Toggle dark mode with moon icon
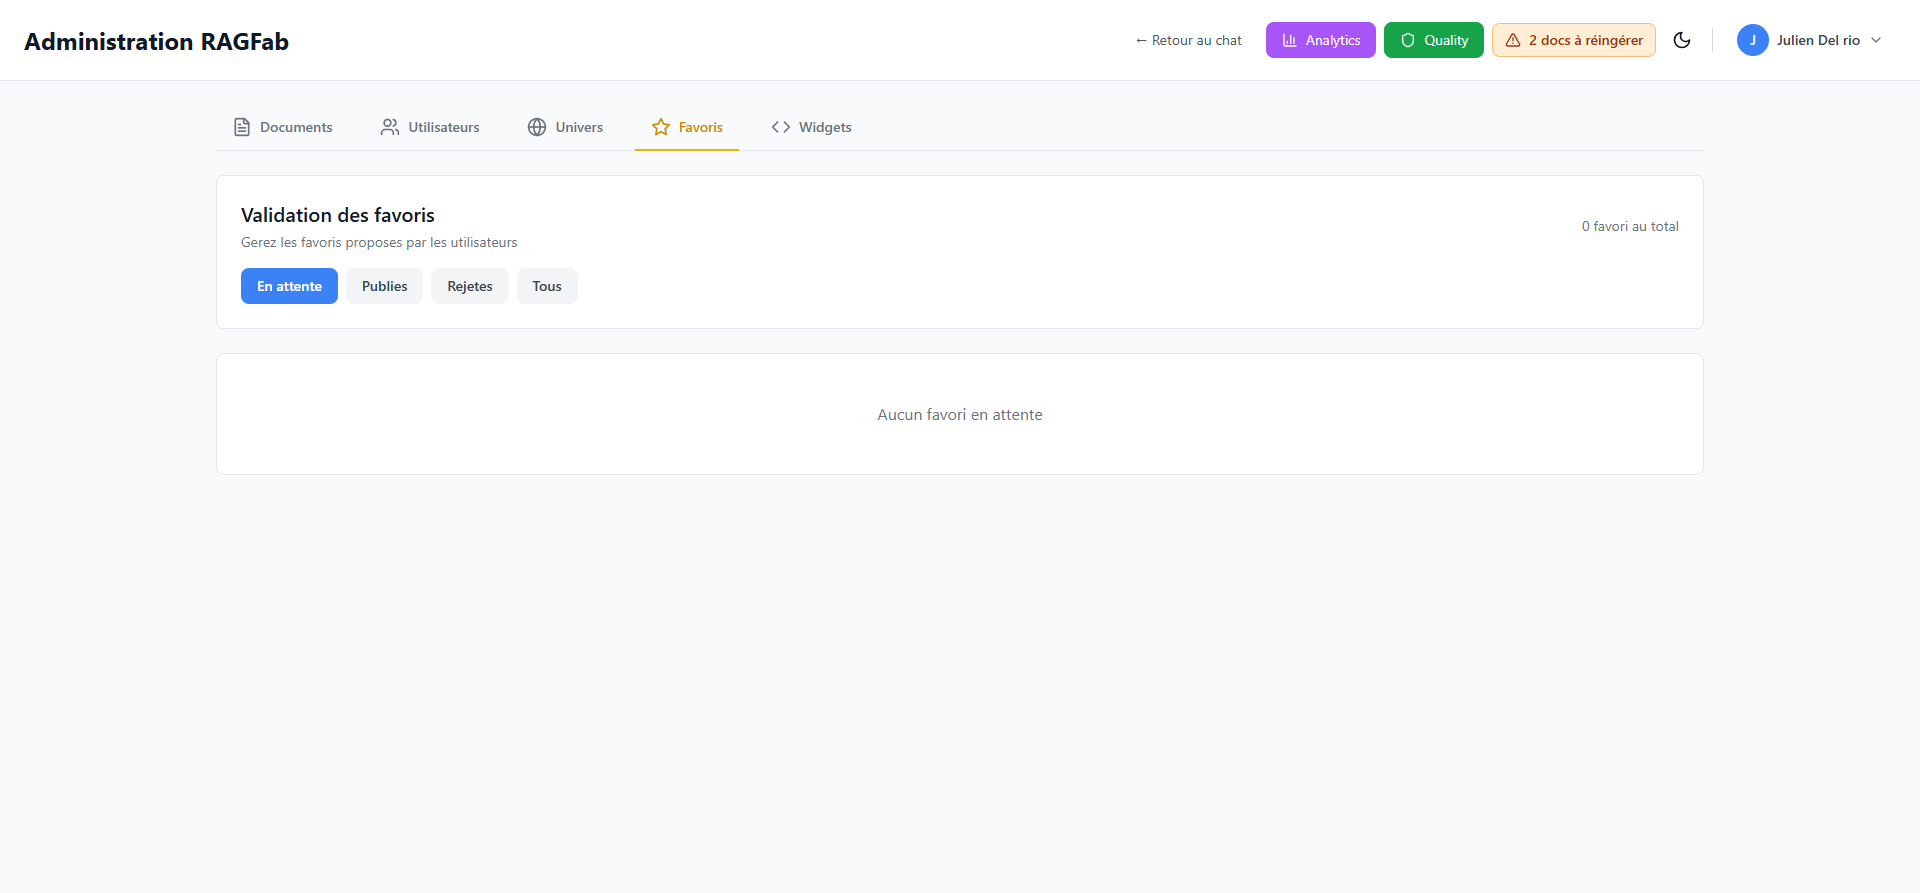 click(1682, 40)
